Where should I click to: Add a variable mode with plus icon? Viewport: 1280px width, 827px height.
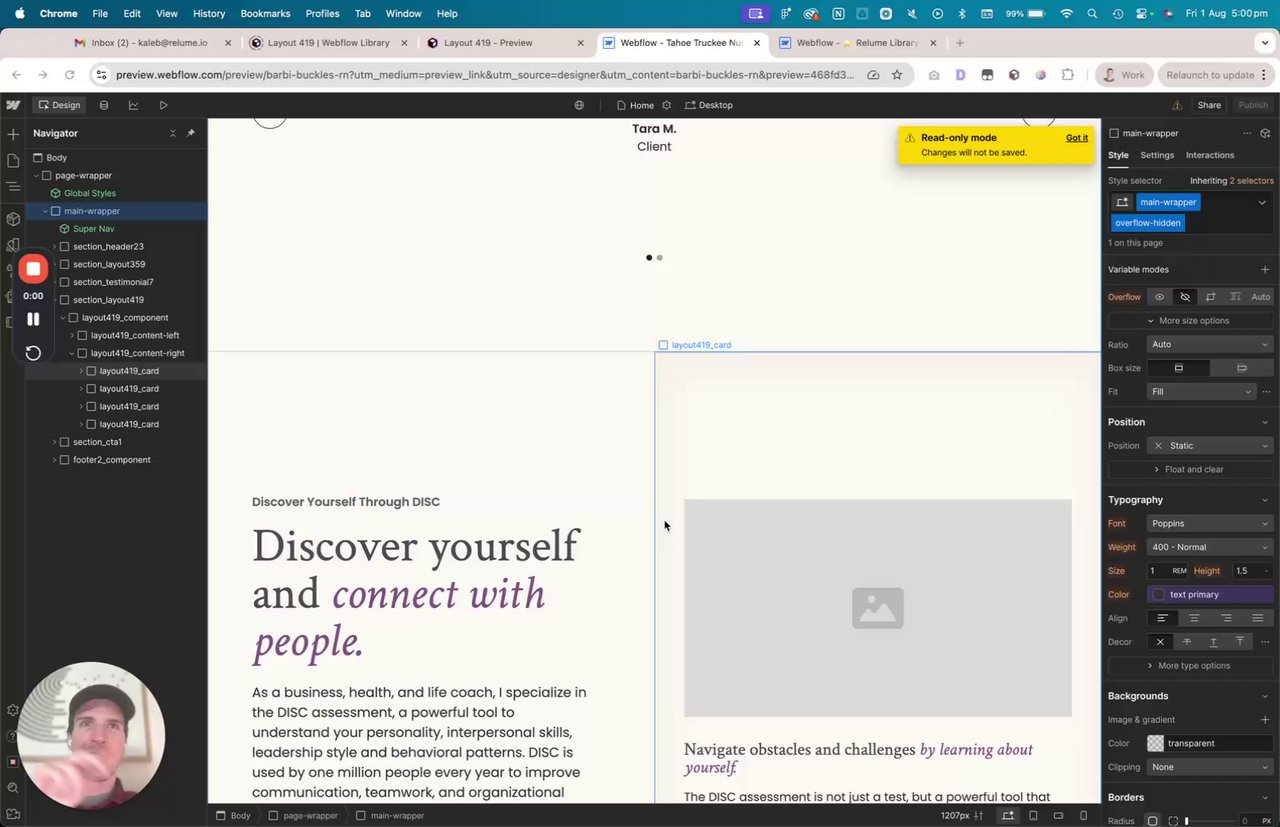pyautogui.click(x=1265, y=270)
